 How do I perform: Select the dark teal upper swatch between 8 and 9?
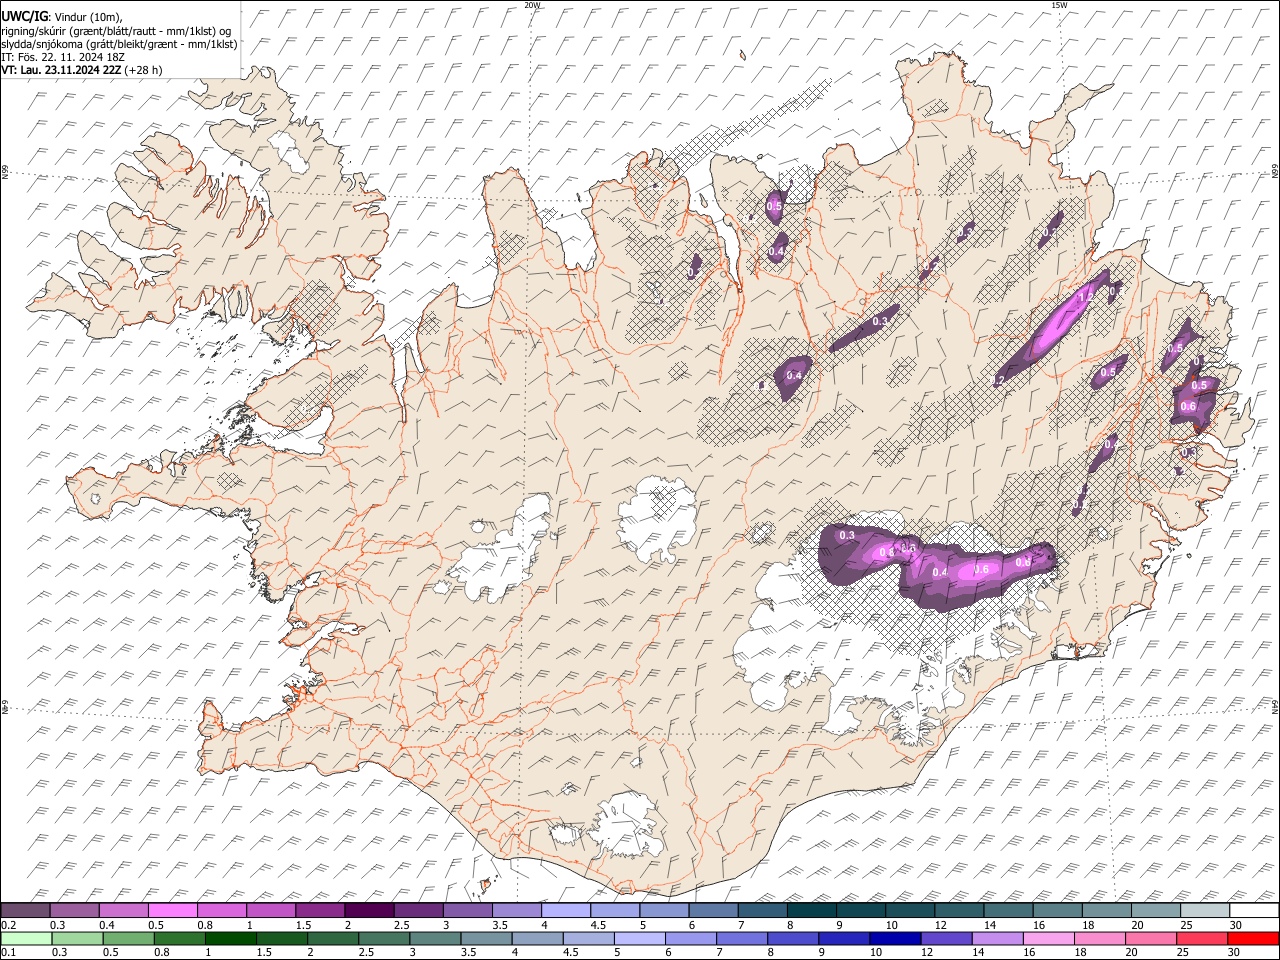[x=812, y=910]
